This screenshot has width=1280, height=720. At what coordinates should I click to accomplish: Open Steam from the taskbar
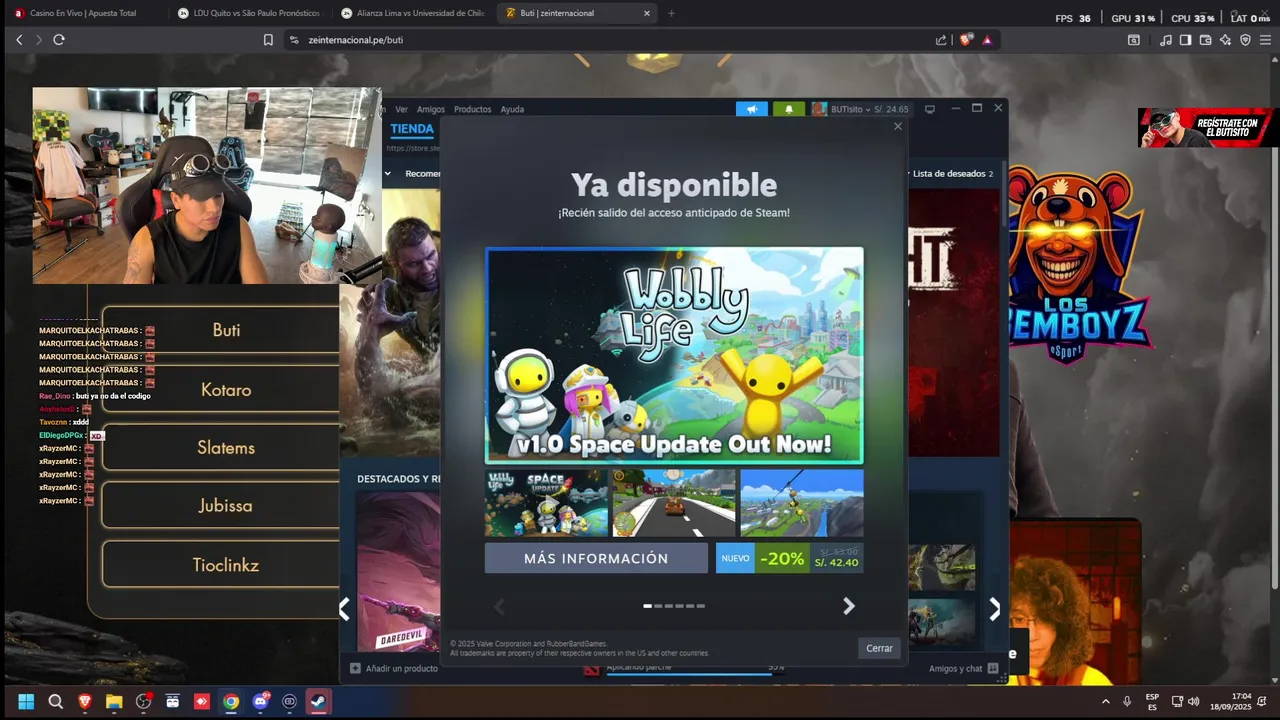[x=318, y=702]
